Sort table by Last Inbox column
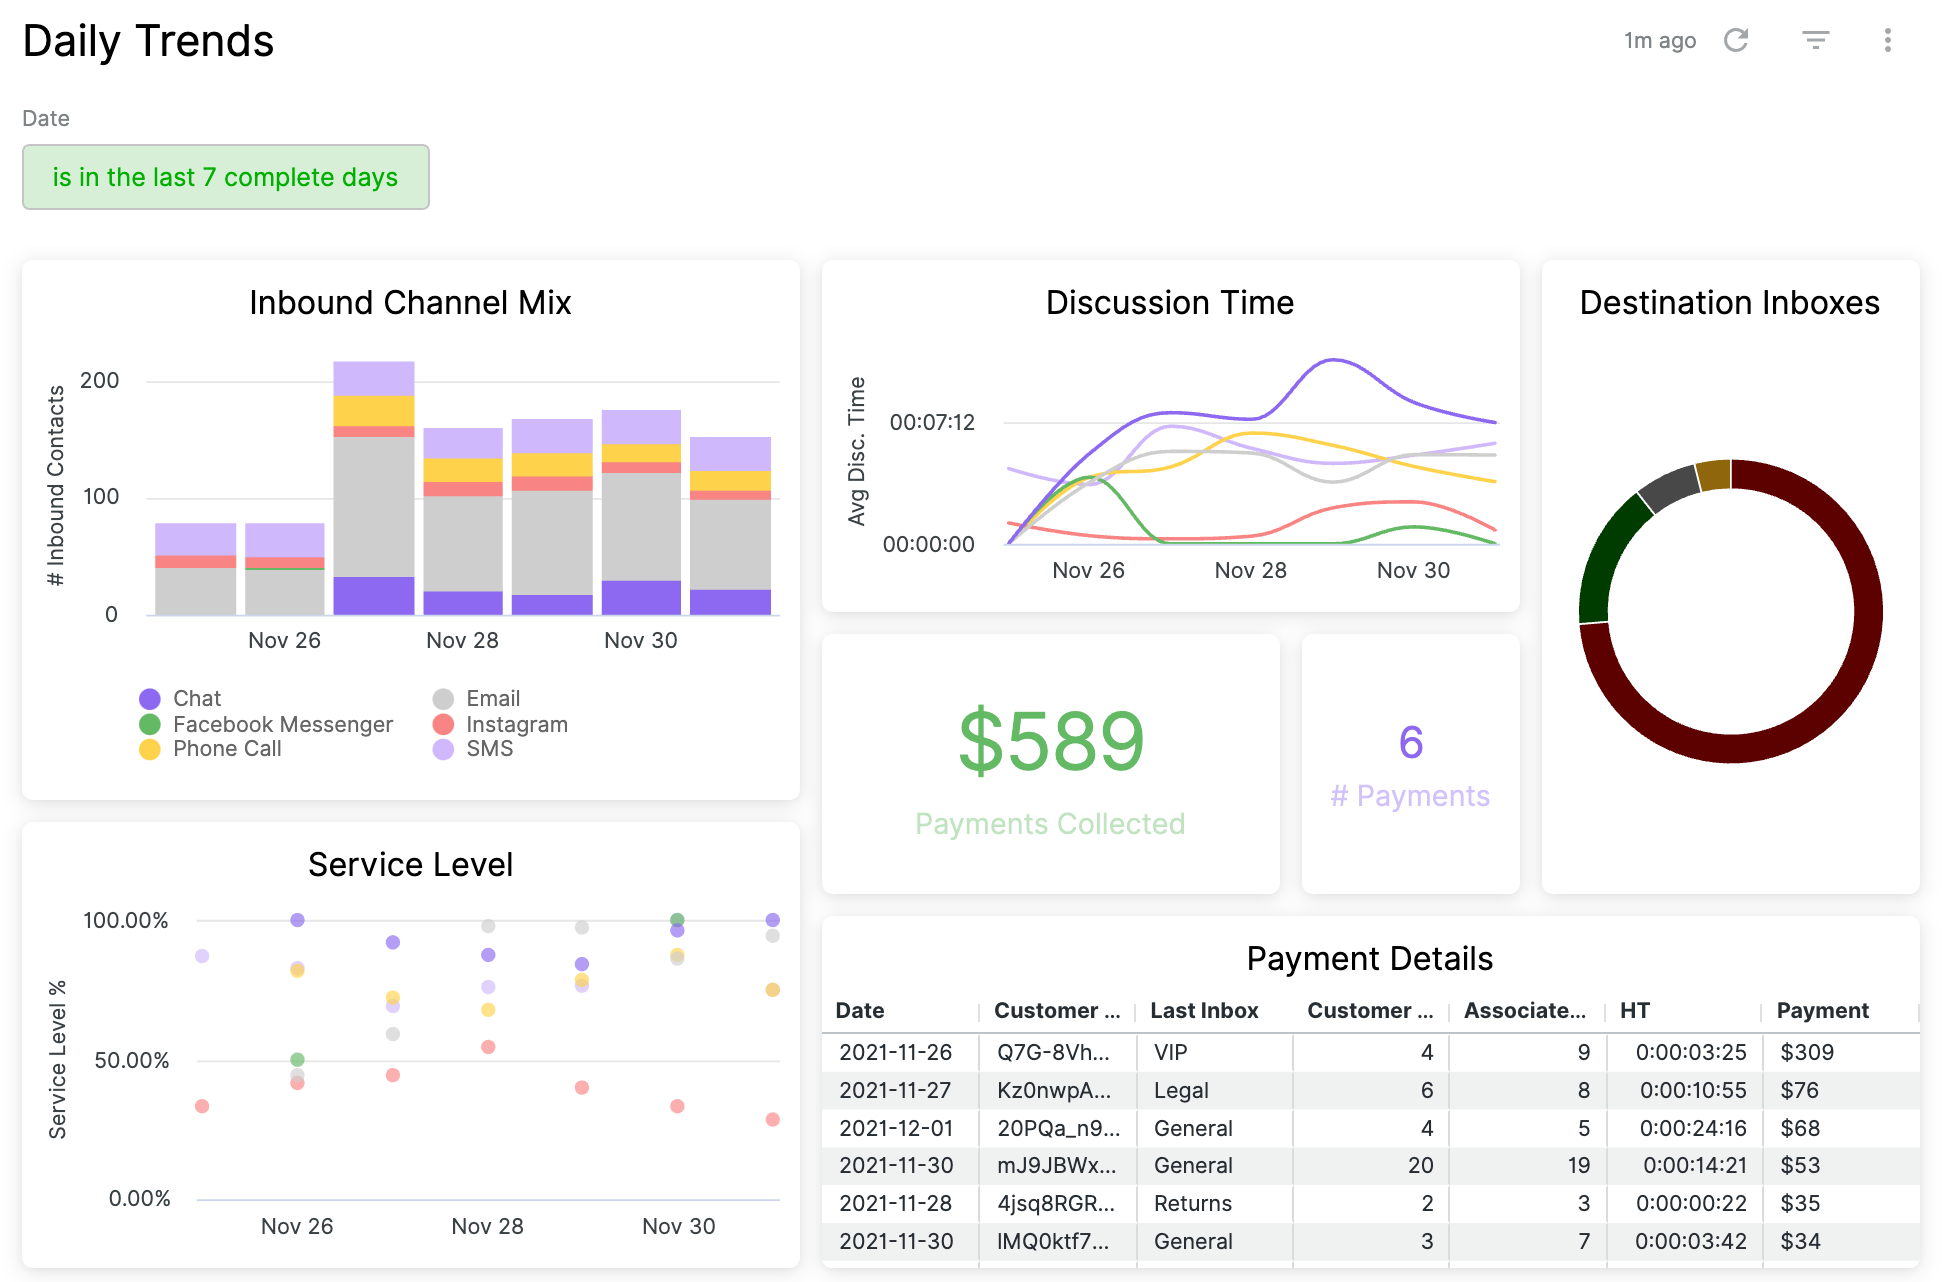Screen dimensions: 1942x1282 coord(1204,1010)
